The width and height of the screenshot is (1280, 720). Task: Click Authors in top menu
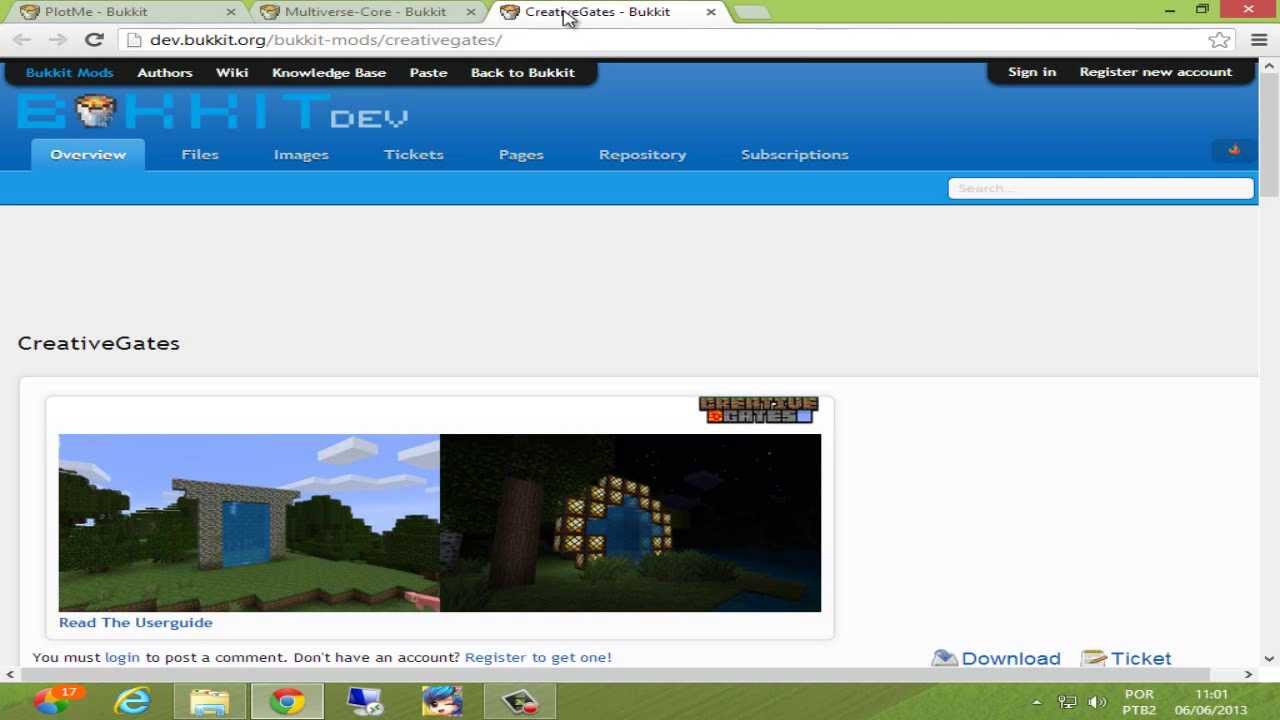164,72
